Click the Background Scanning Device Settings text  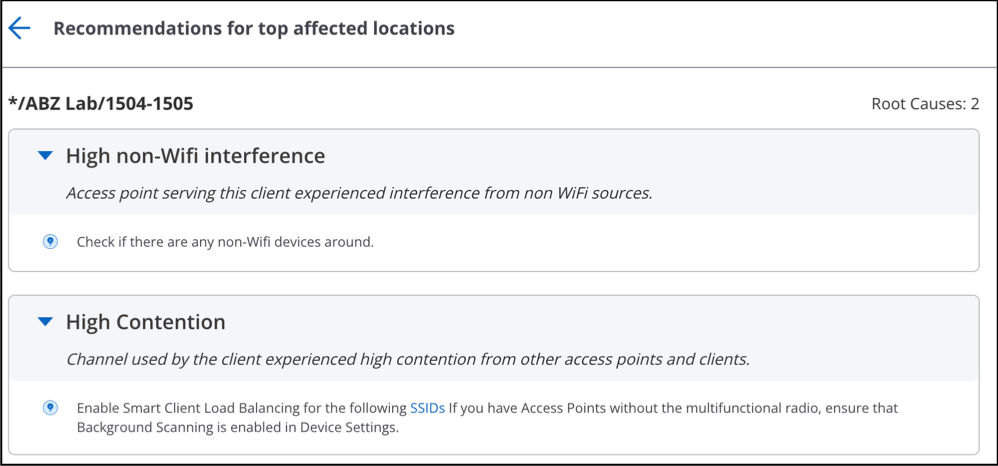[x=237, y=428]
